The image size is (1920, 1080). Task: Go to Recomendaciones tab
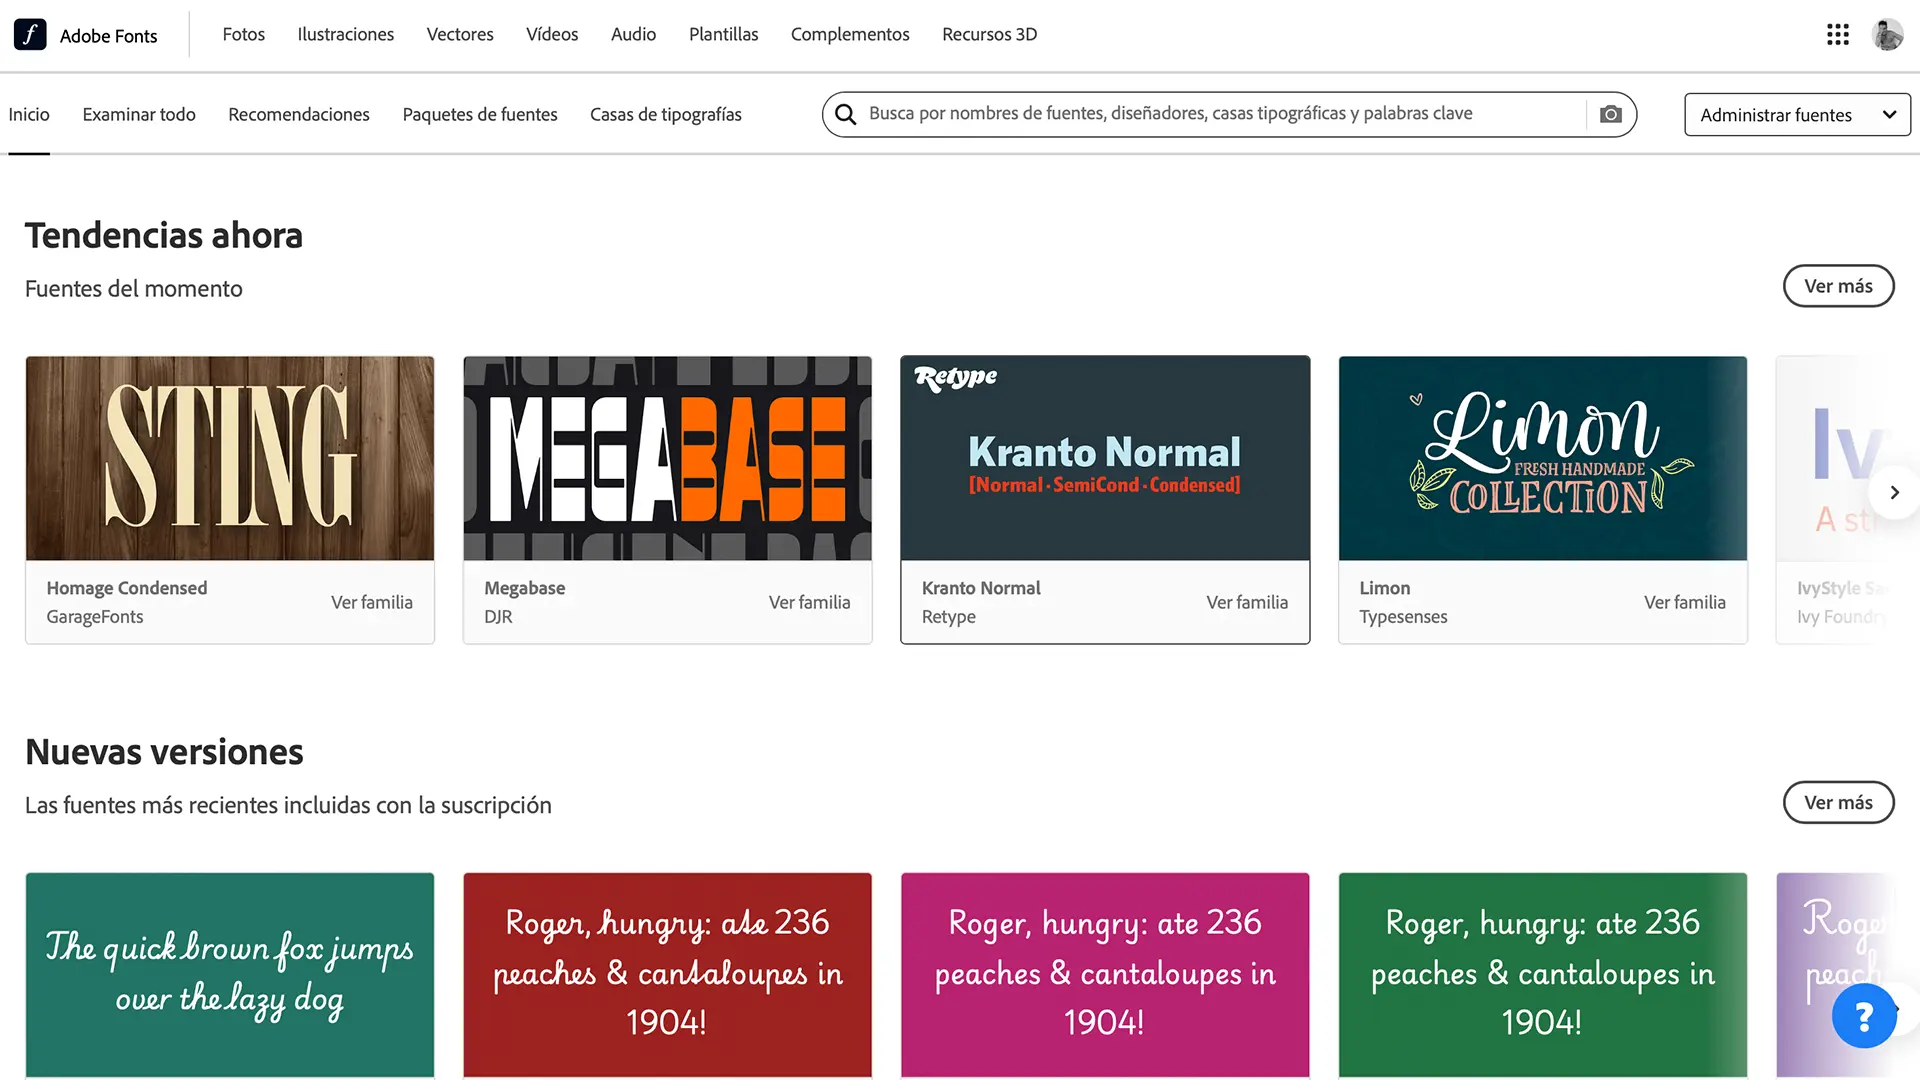(x=299, y=114)
